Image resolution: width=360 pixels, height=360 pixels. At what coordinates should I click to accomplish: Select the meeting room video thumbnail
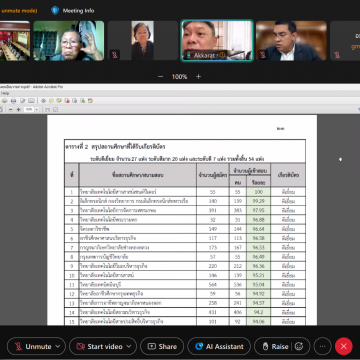point(15,41)
